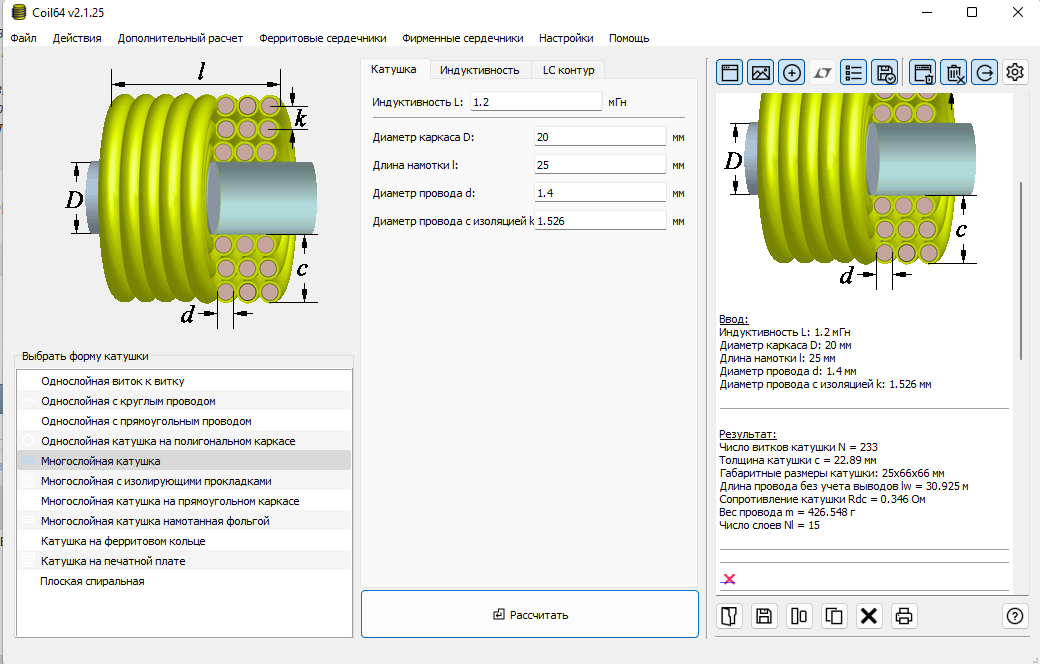Screen dimensions: 1040x664
Task: Open the Действия menu
Action: (77, 38)
